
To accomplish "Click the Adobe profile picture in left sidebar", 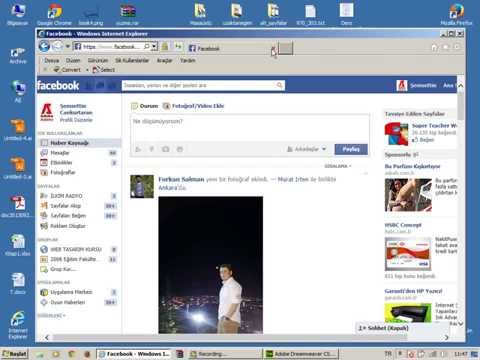I will 47,112.
